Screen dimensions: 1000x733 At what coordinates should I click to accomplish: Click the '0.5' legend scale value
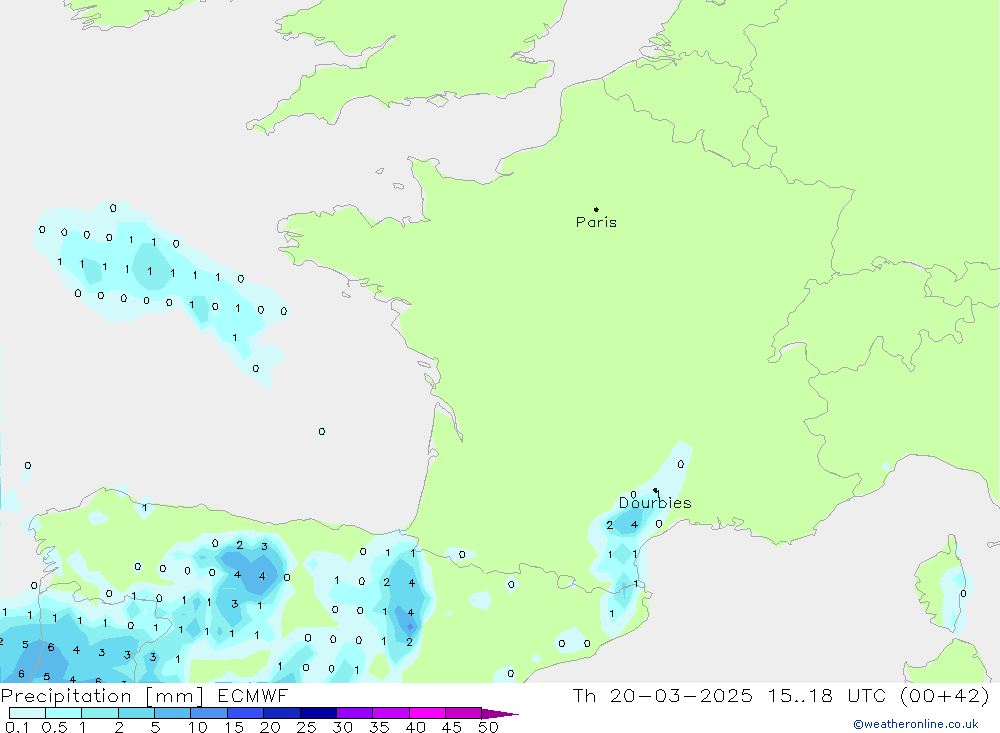click(54, 727)
